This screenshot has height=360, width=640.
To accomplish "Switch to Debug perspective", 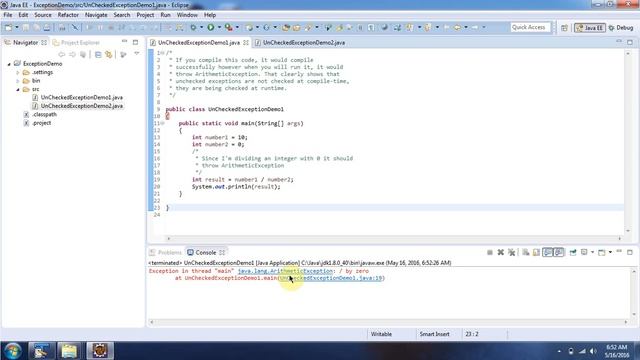I will tap(621, 28).
